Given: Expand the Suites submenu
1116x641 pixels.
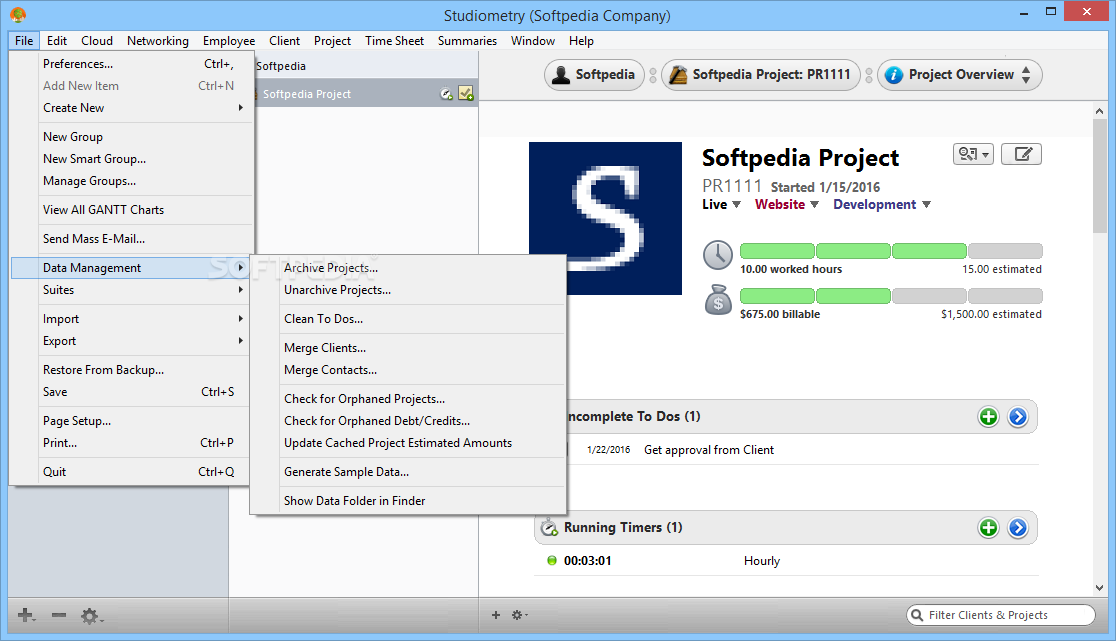Looking at the screenshot, I should 131,290.
